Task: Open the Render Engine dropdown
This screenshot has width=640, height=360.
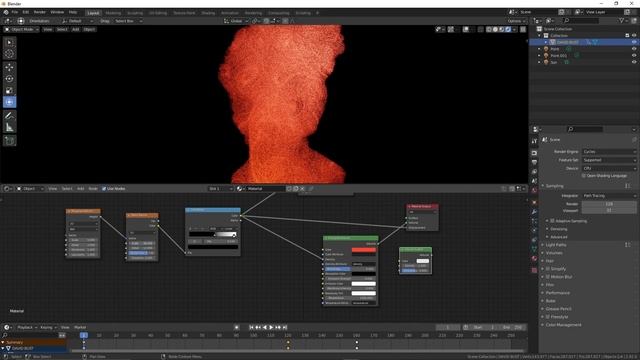Action: click(x=609, y=151)
